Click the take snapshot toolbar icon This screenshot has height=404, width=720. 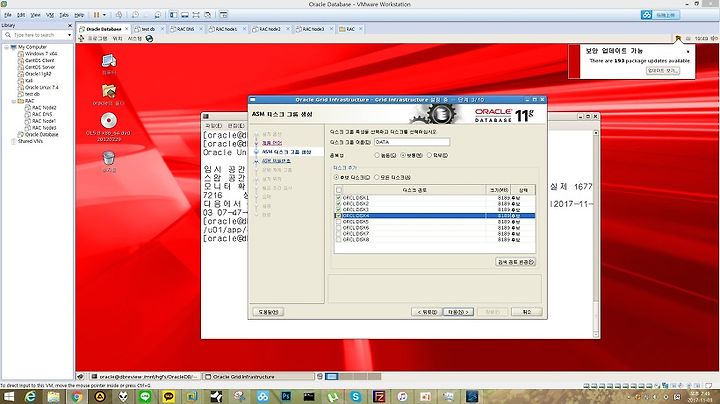(135, 15)
